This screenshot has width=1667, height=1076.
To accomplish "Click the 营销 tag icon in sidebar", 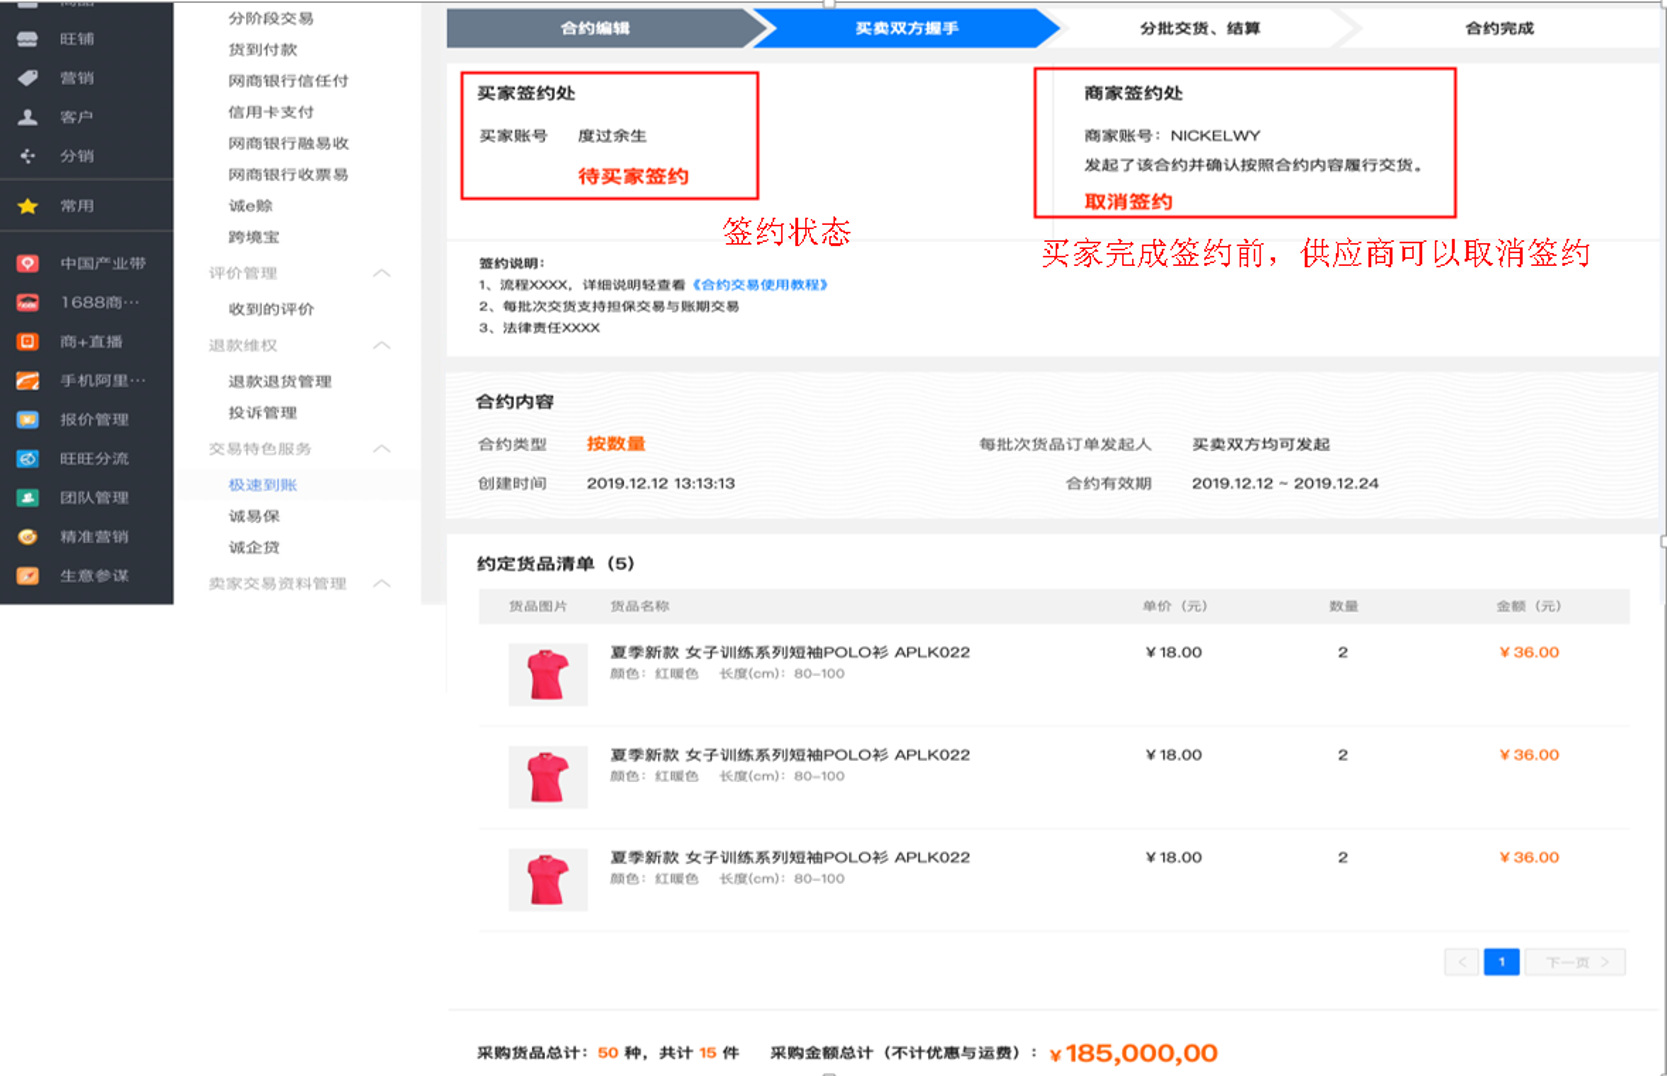I will click(28, 78).
